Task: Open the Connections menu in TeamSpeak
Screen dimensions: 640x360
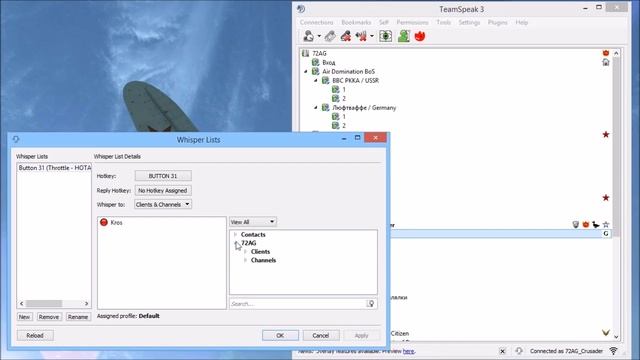Action: (316, 22)
